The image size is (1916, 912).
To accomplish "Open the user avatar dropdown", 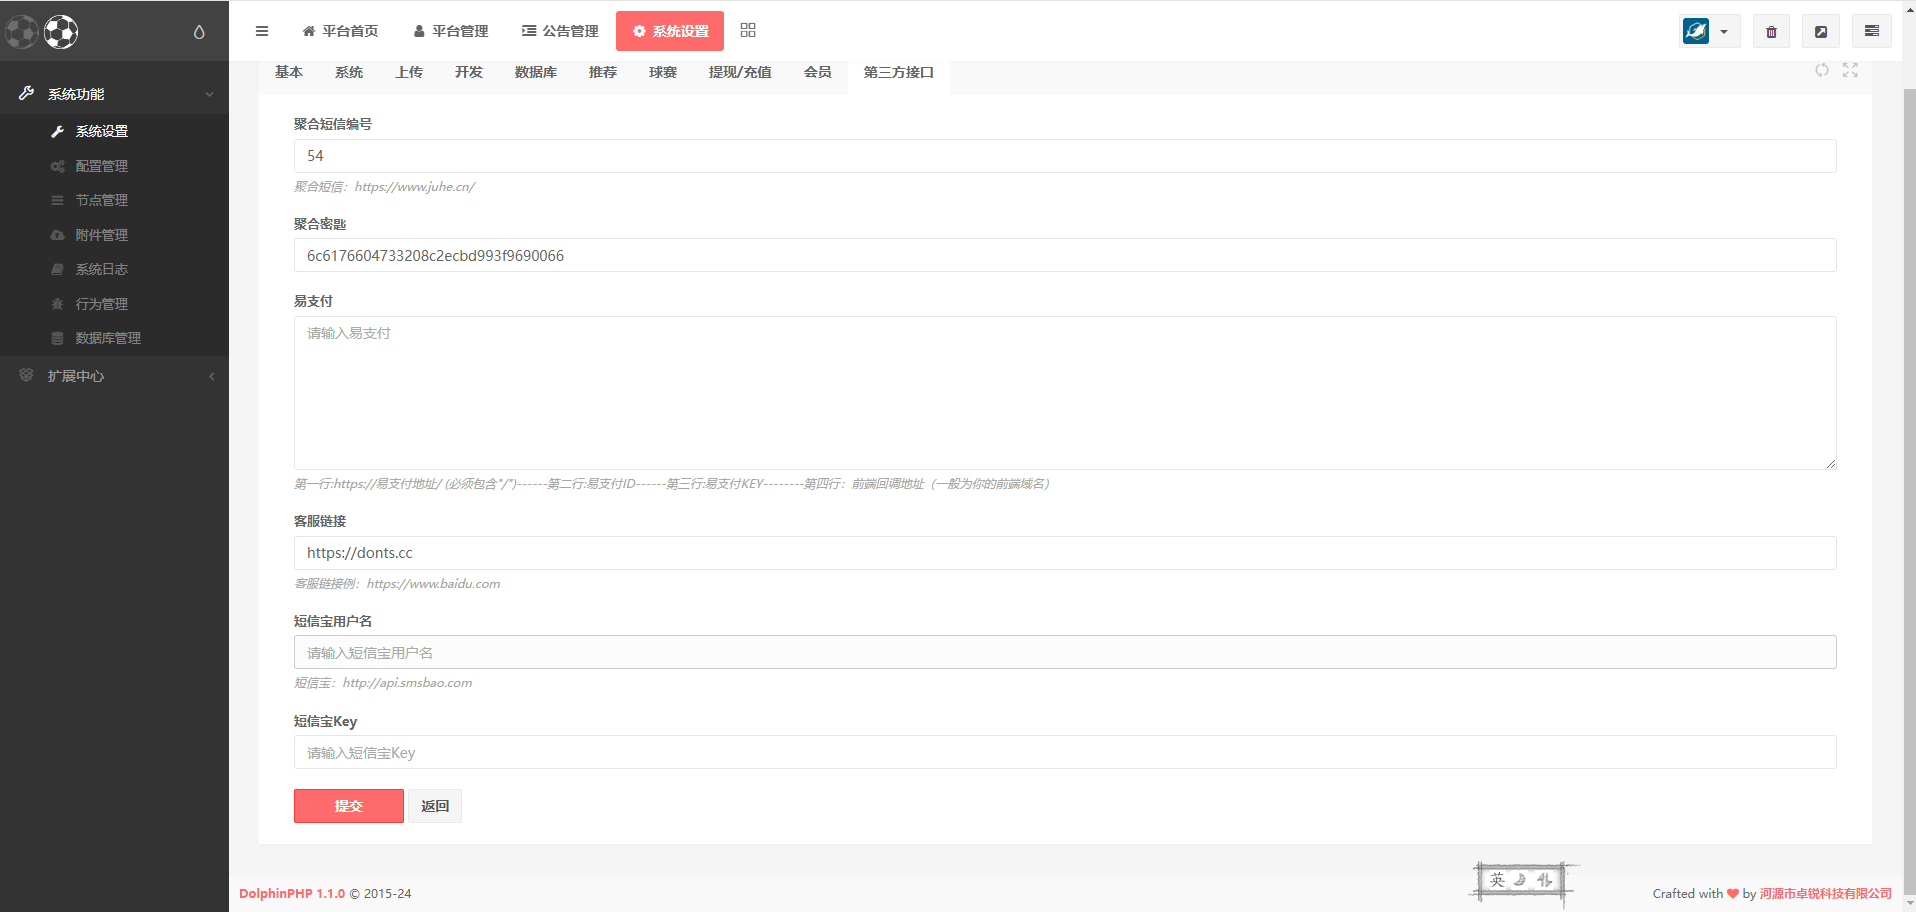I will [x=1709, y=32].
